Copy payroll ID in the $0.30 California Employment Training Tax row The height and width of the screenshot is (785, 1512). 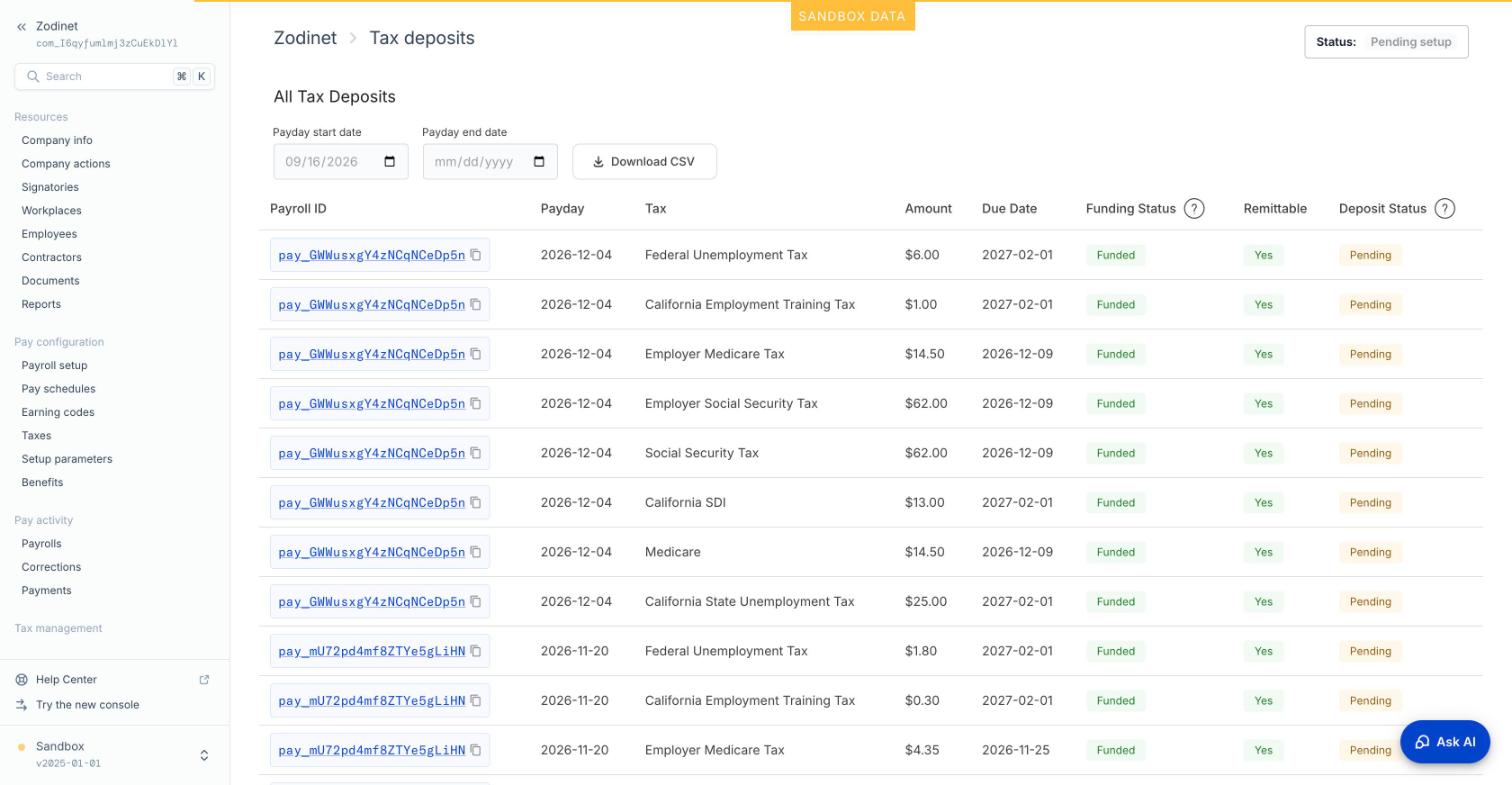[476, 701]
